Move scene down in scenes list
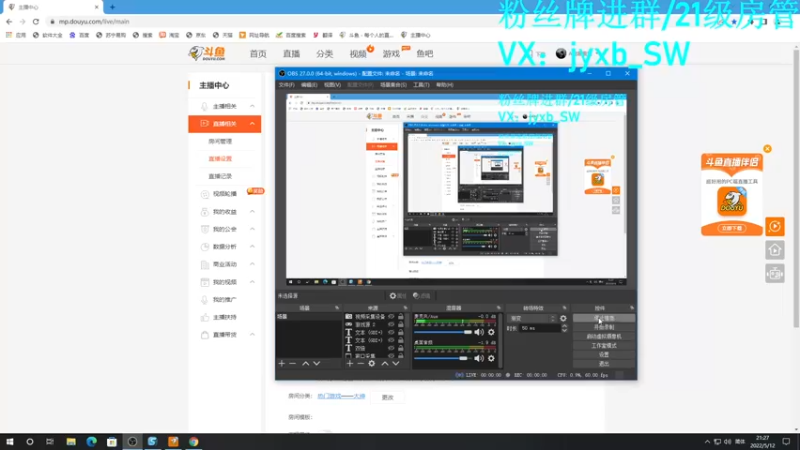Viewport: 800px width, 450px height. pos(316,363)
